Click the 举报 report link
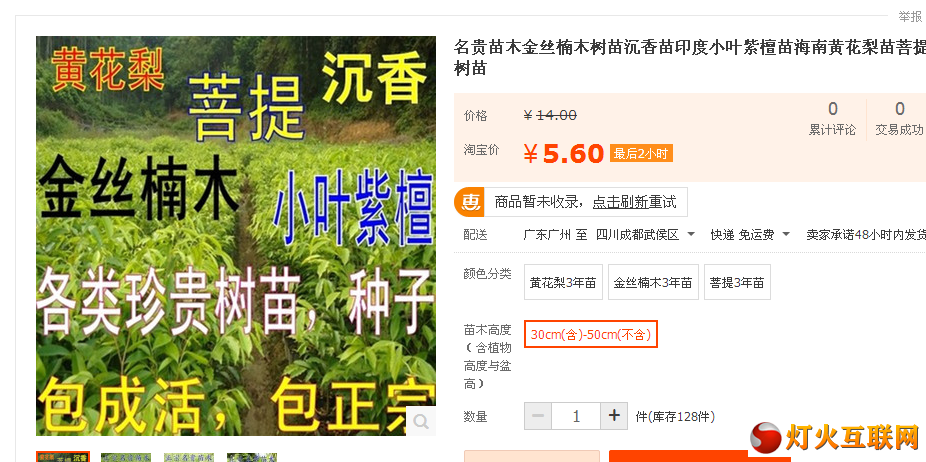Viewport: 926px width, 462px height. [910, 17]
